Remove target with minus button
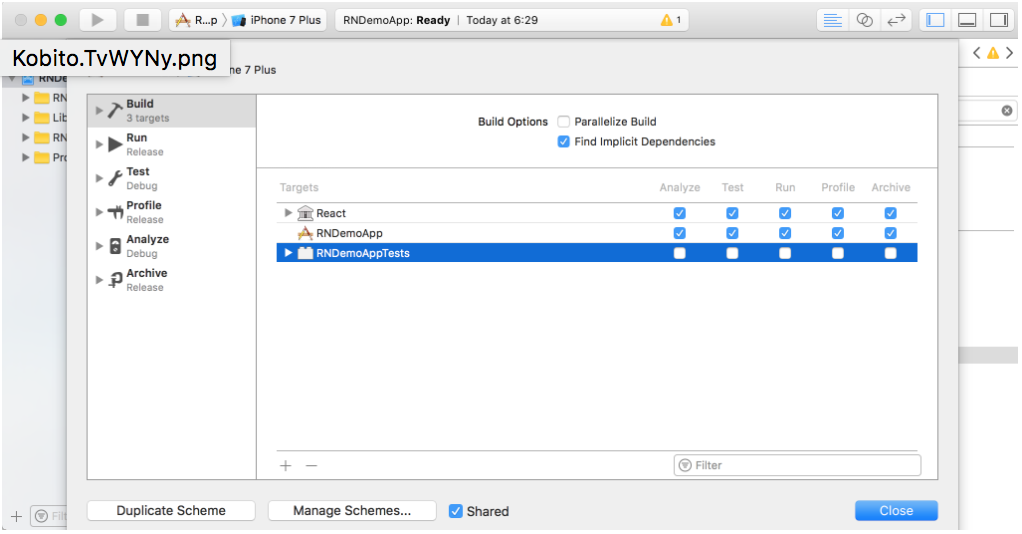 pos(312,466)
